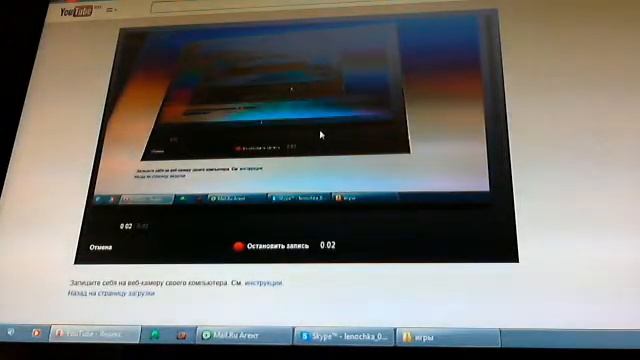Cancel the webcam recording with Отмена
The width and height of the screenshot is (640, 360).
[x=100, y=247]
